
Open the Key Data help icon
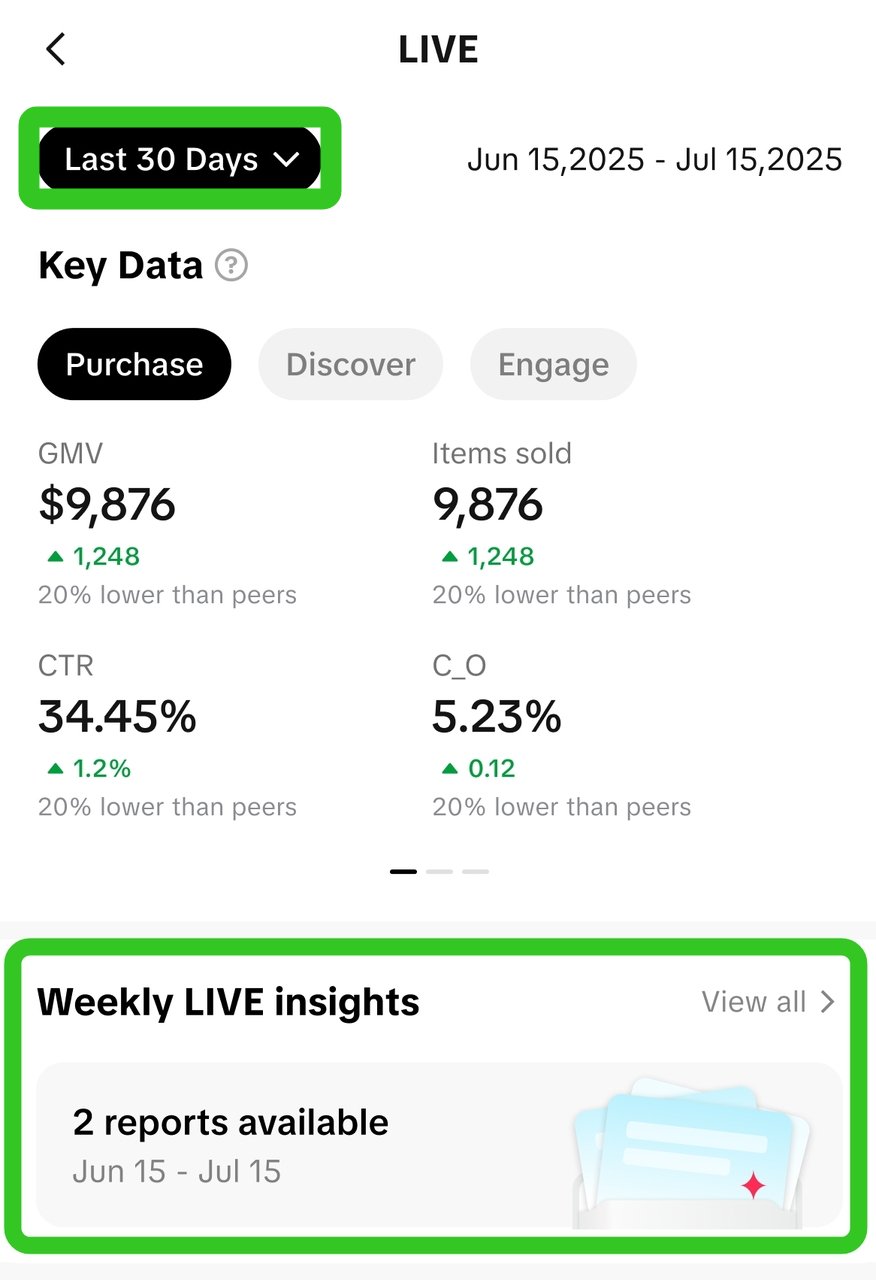coord(231,266)
